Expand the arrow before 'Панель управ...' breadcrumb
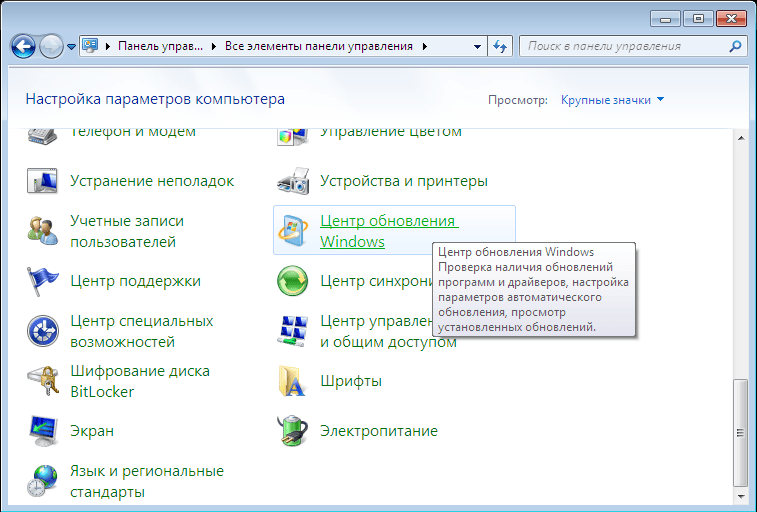 [x=108, y=46]
